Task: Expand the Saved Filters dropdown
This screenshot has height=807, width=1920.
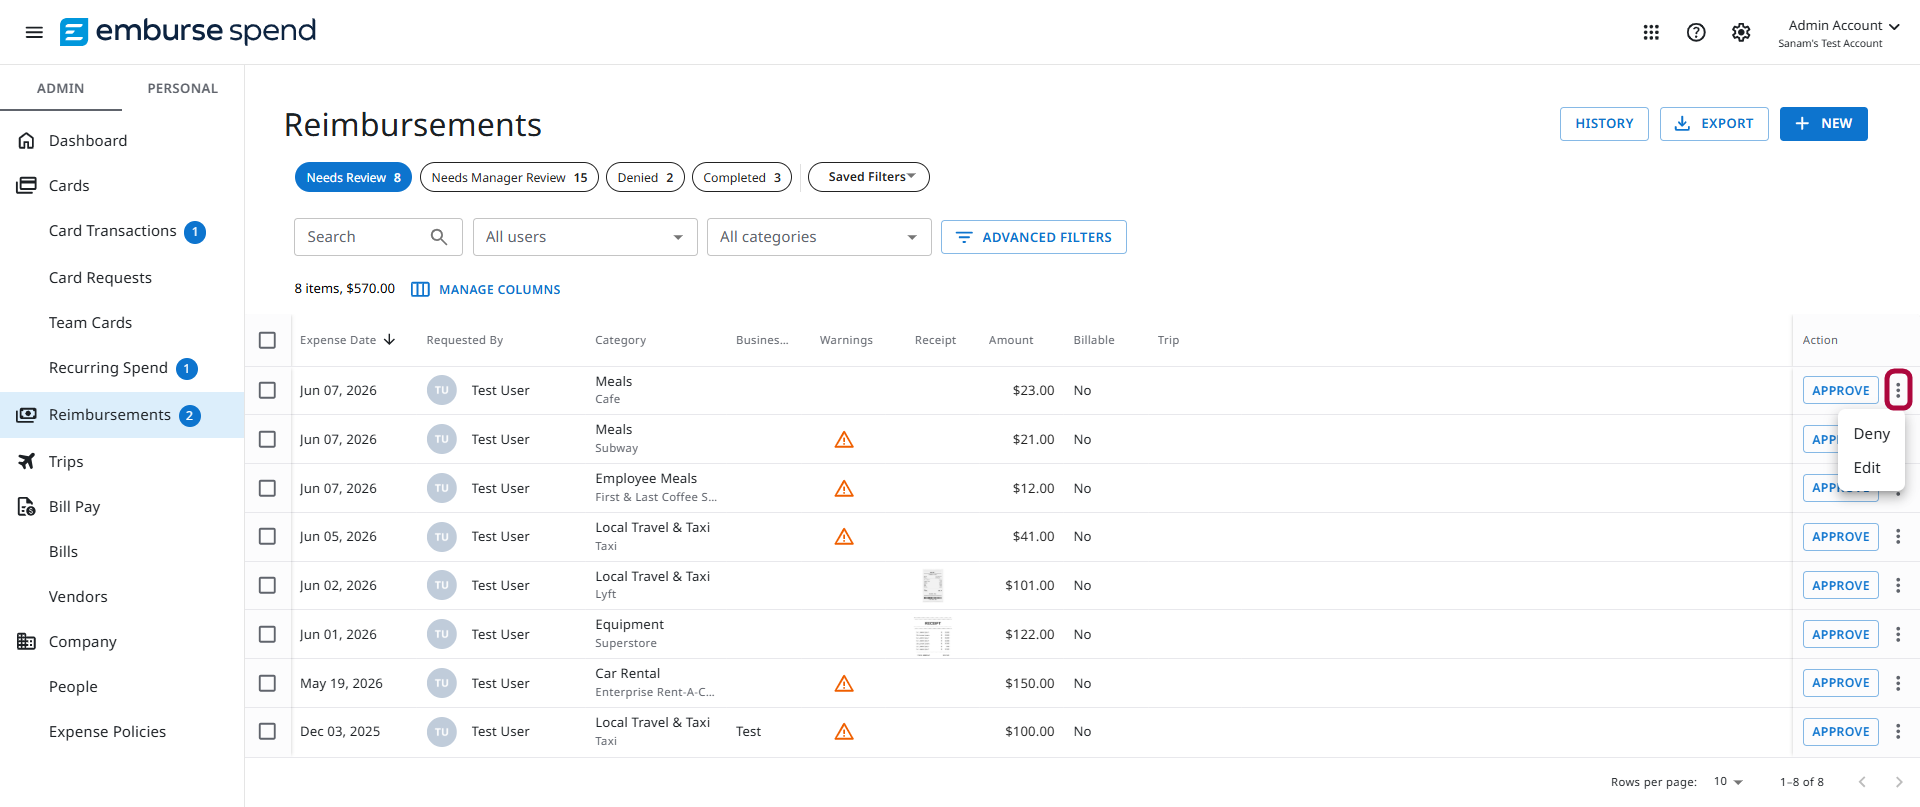Action: click(x=869, y=177)
